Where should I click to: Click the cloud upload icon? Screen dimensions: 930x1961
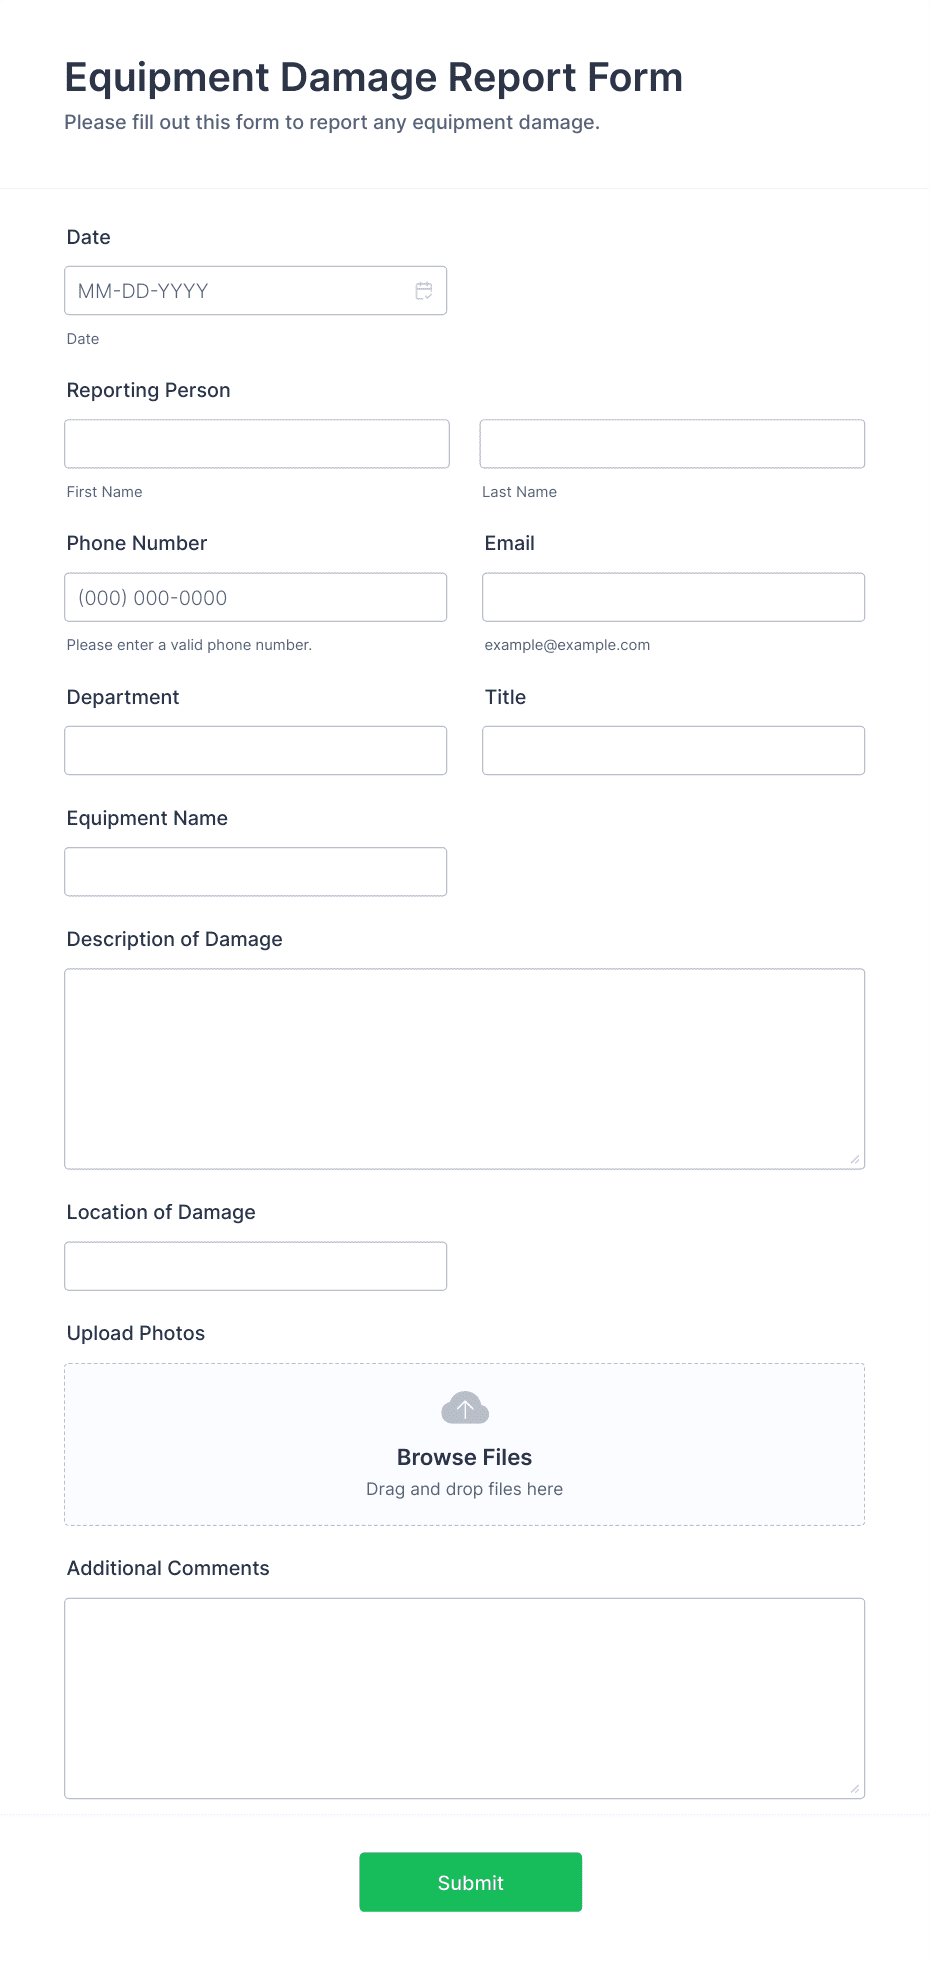coord(465,1408)
